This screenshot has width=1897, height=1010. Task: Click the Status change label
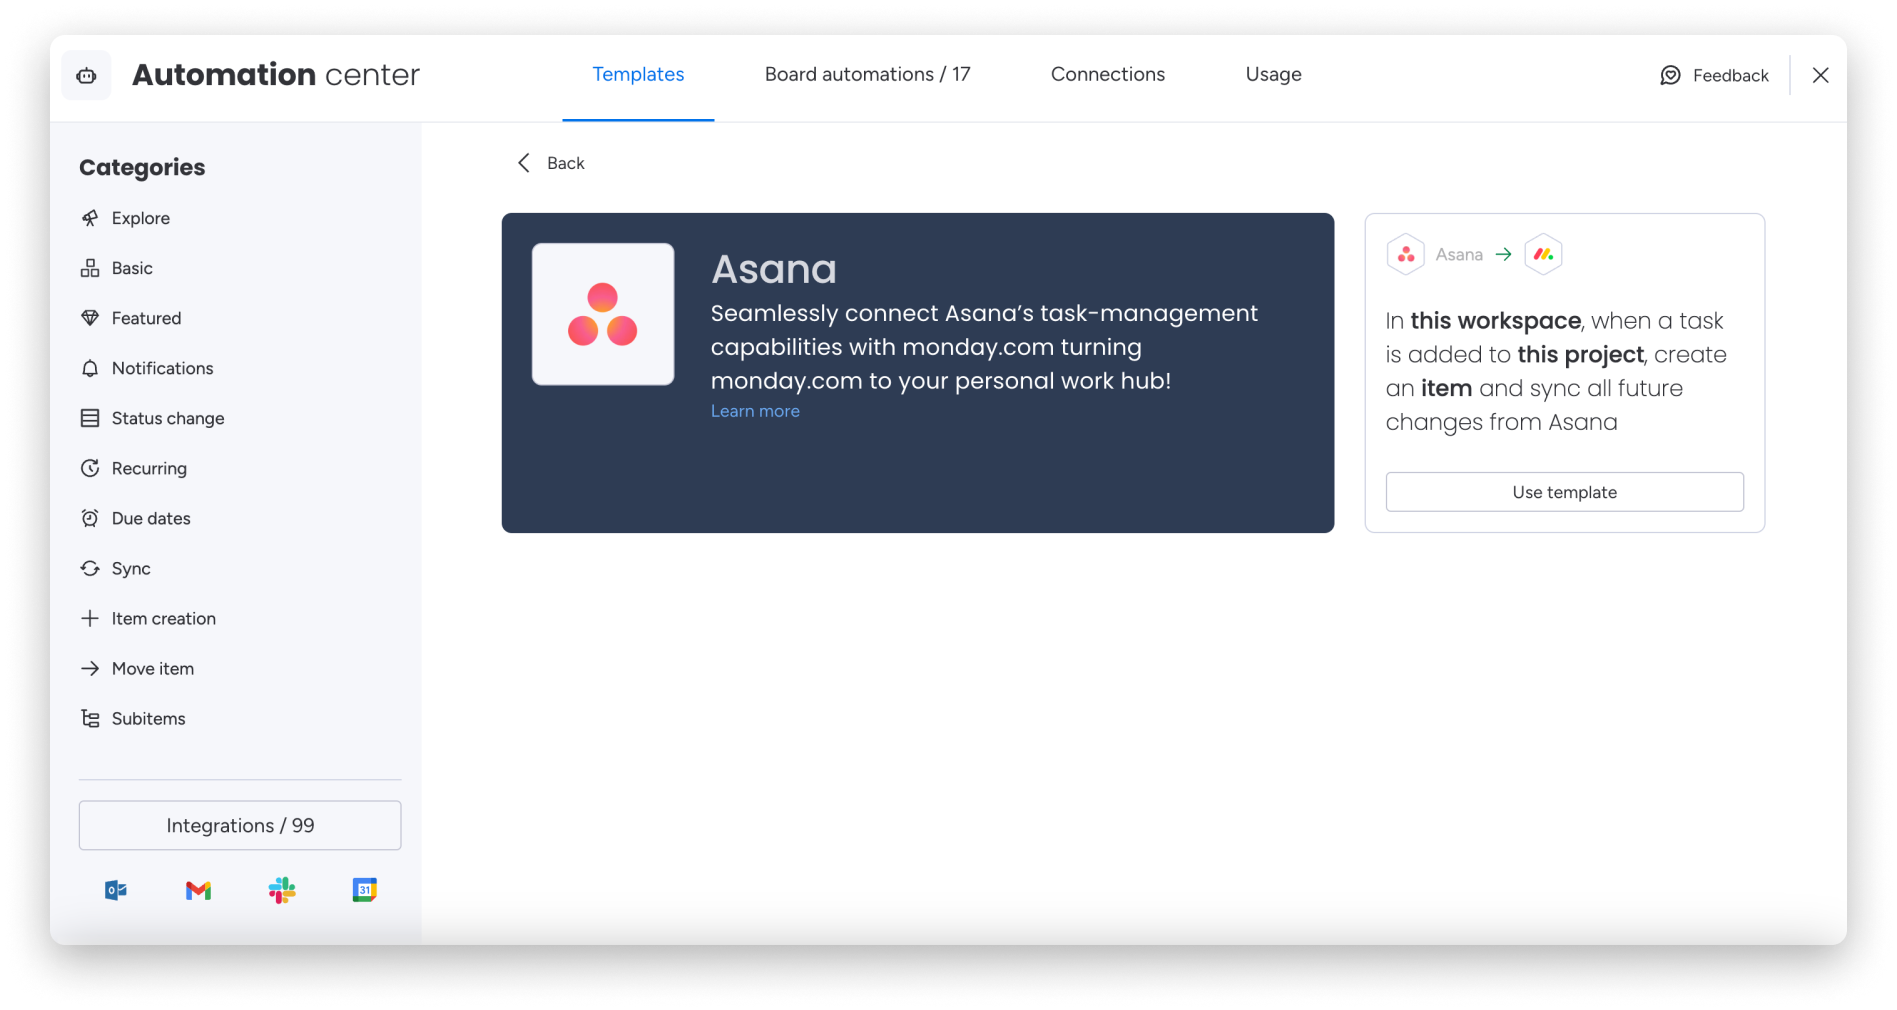[168, 418]
